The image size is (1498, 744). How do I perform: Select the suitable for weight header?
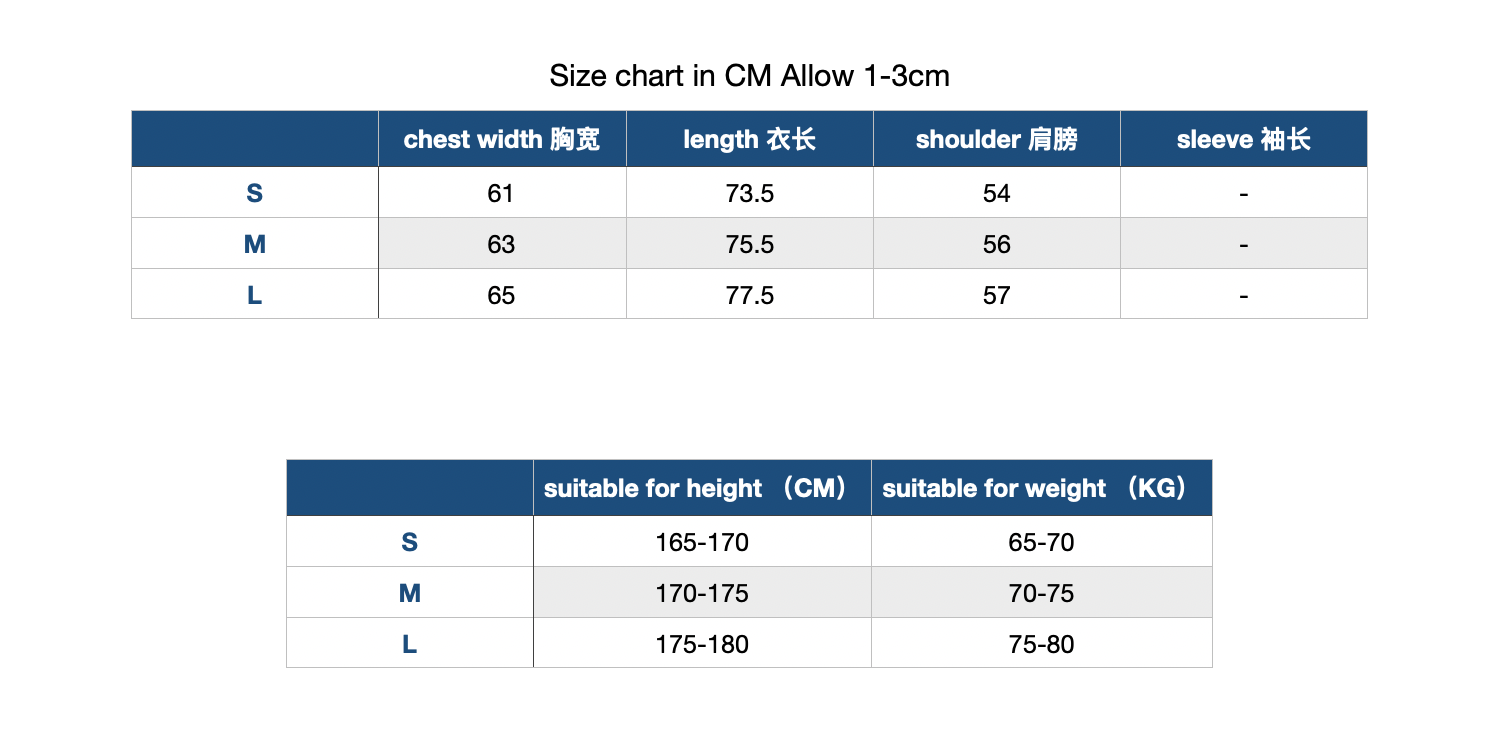coord(1041,488)
